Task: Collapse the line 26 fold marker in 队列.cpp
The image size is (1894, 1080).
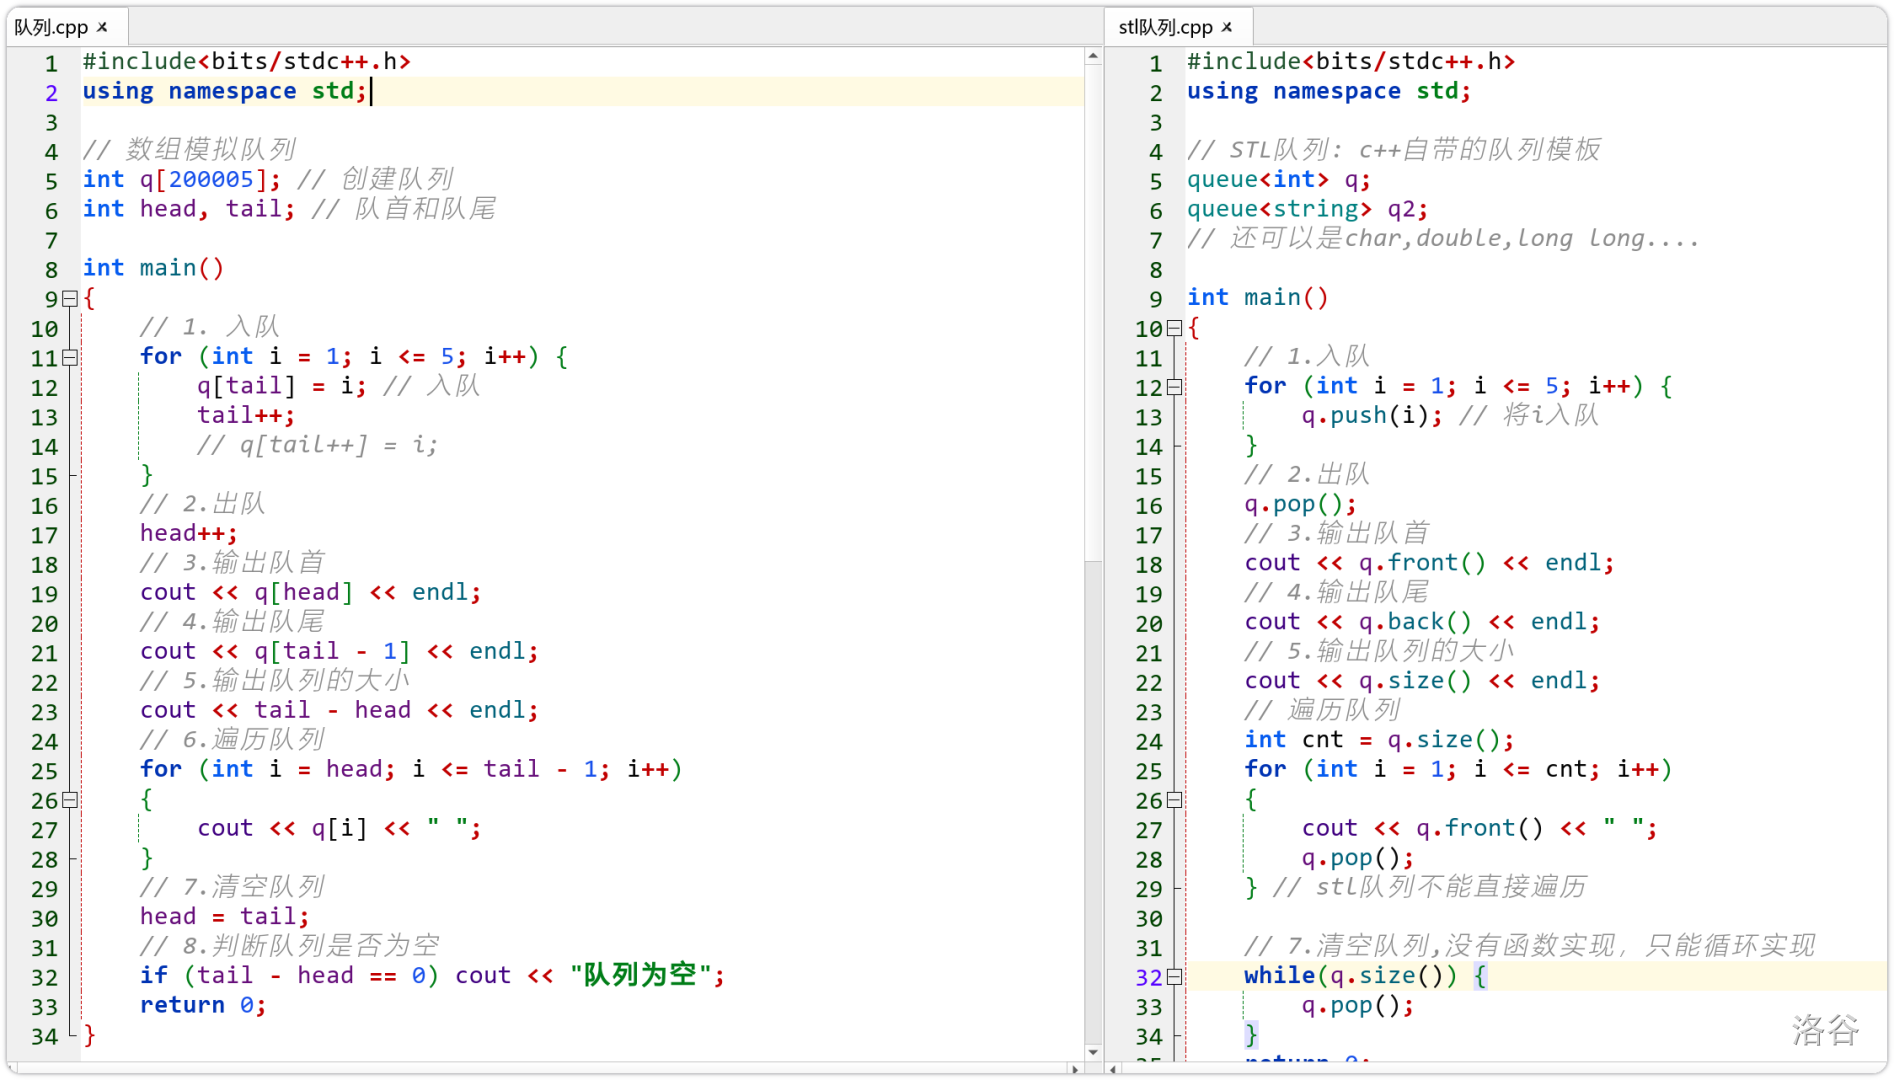Action: click(x=70, y=800)
